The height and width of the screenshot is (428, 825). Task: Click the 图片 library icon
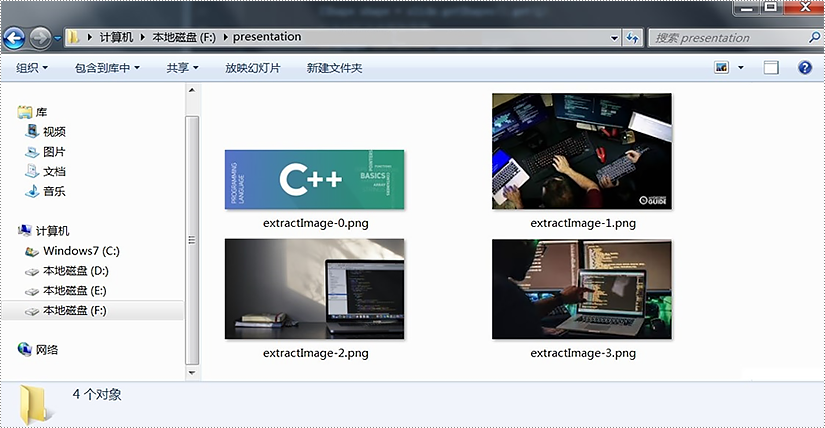click(32, 152)
